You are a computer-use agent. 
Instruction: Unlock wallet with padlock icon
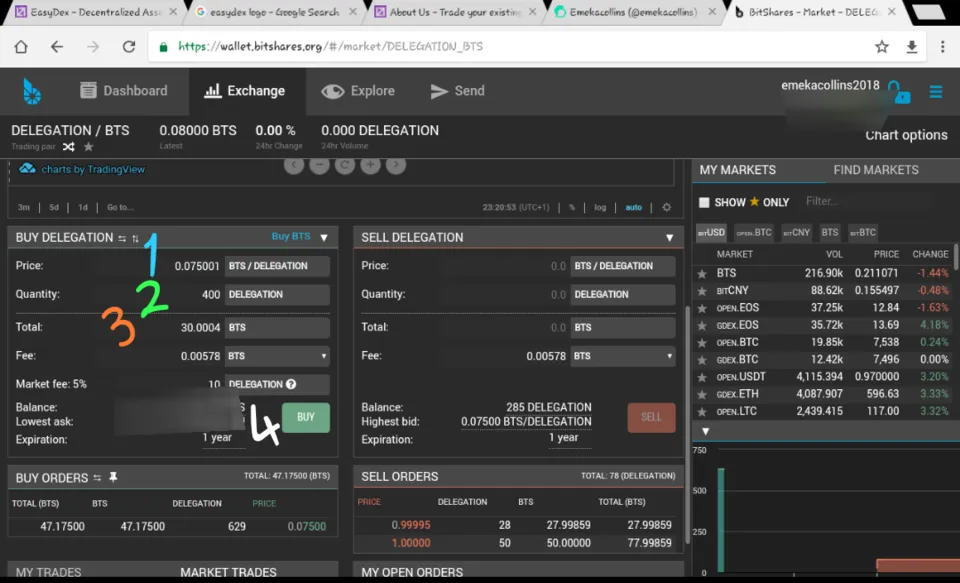click(899, 92)
